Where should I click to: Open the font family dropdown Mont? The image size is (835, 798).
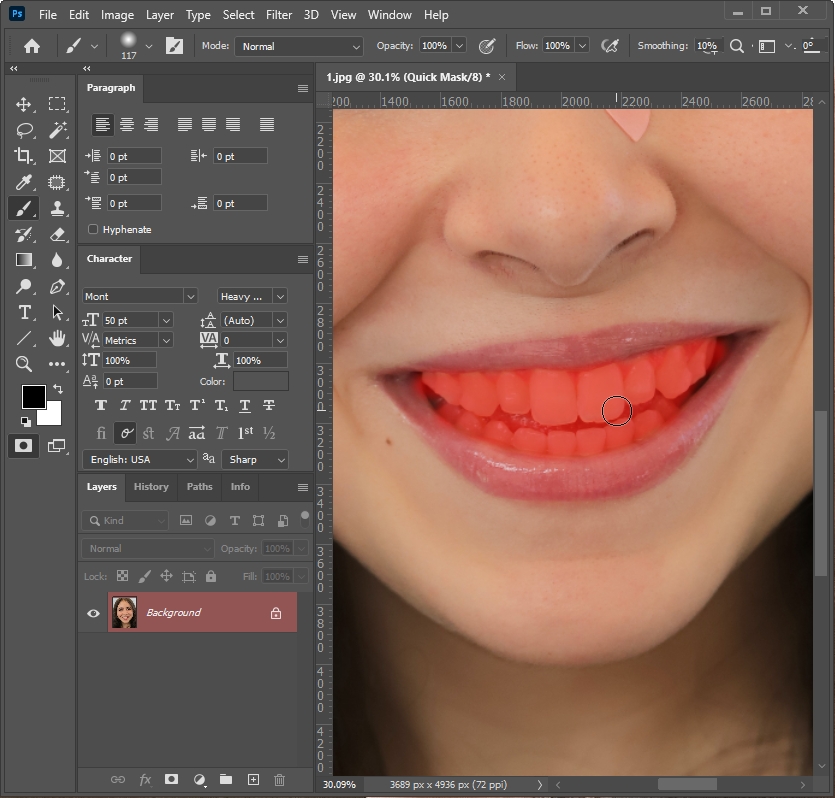[140, 296]
